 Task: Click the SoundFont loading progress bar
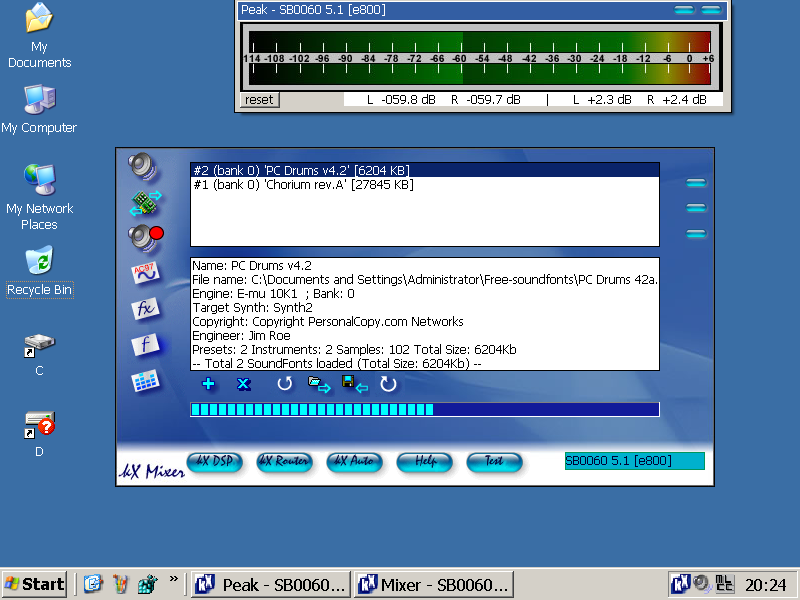click(425, 409)
